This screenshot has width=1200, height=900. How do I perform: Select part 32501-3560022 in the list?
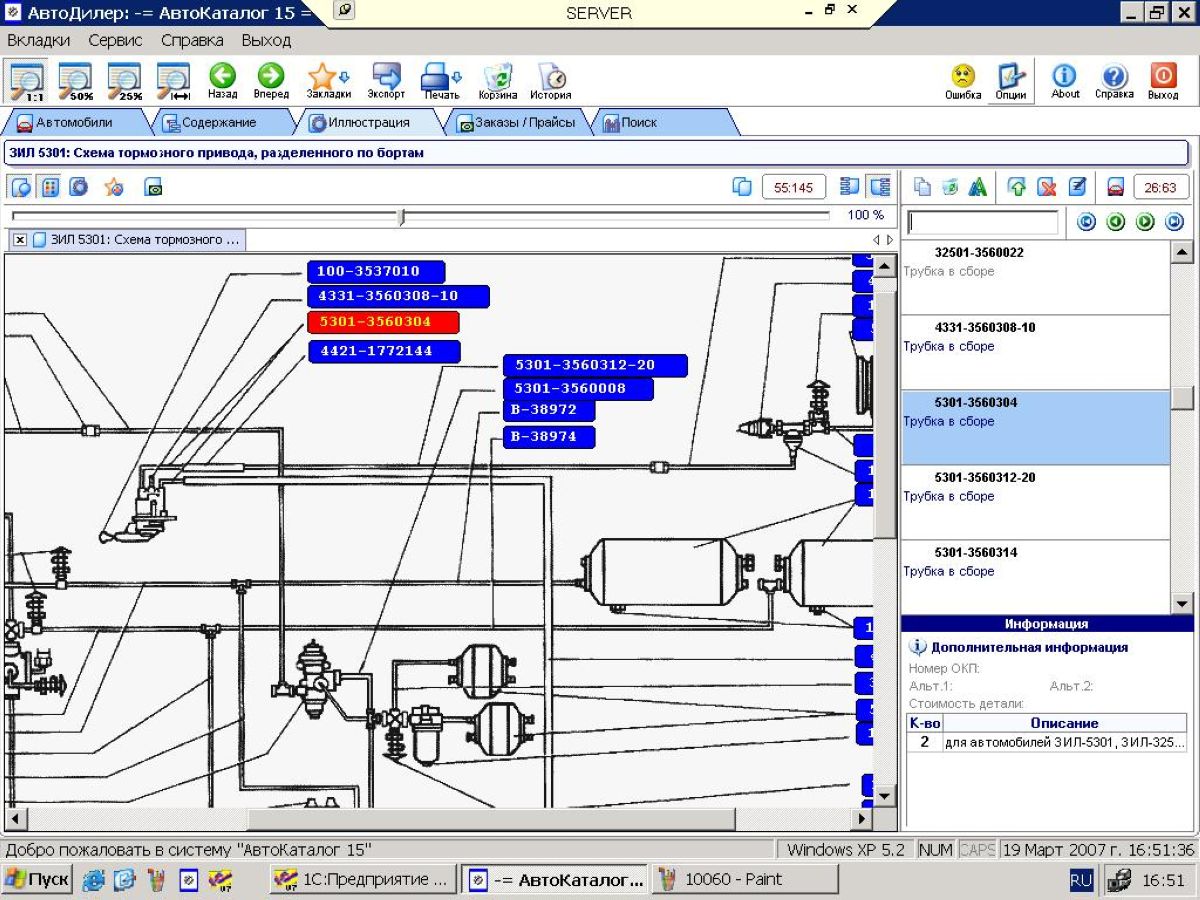click(1035, 277)
